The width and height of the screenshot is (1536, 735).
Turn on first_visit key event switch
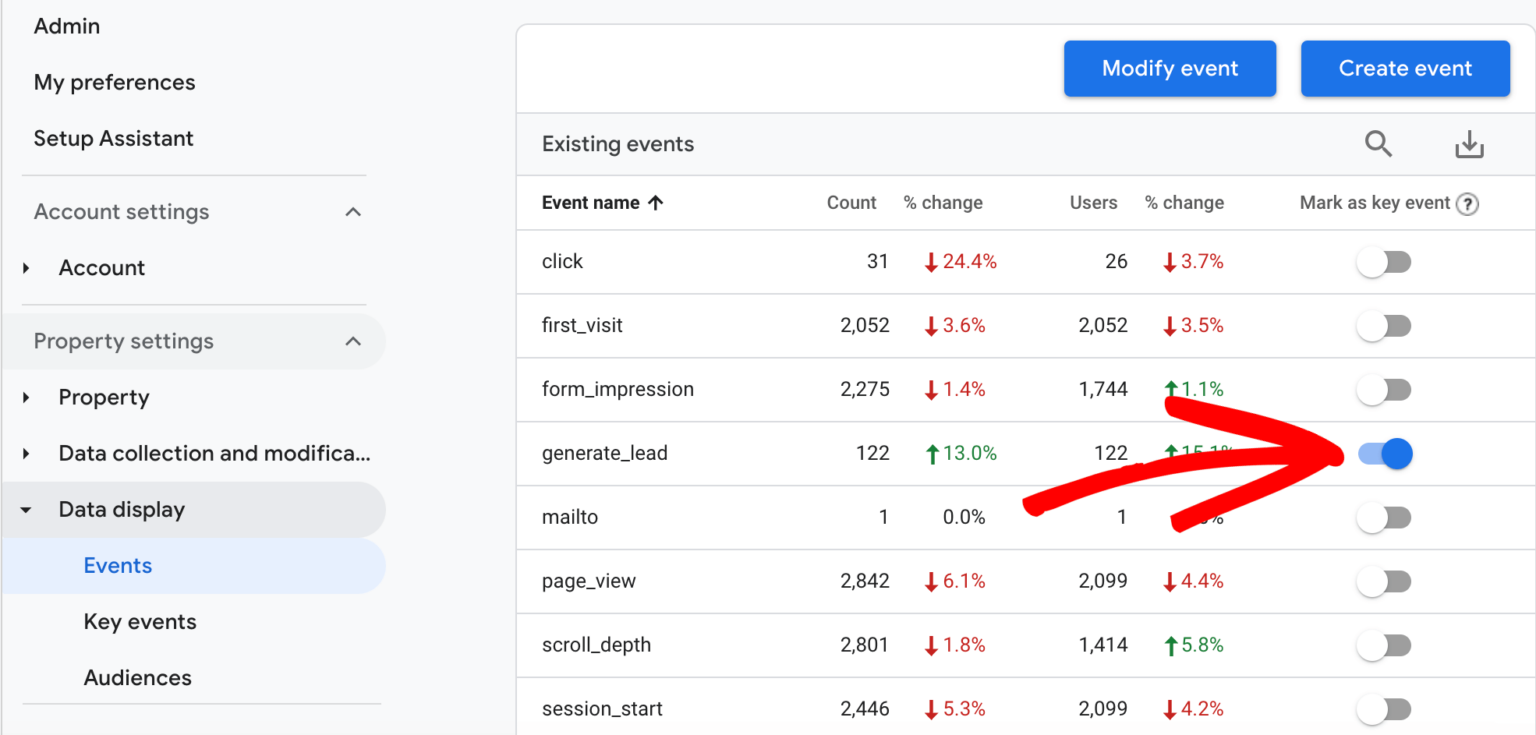coord(1384,325)
